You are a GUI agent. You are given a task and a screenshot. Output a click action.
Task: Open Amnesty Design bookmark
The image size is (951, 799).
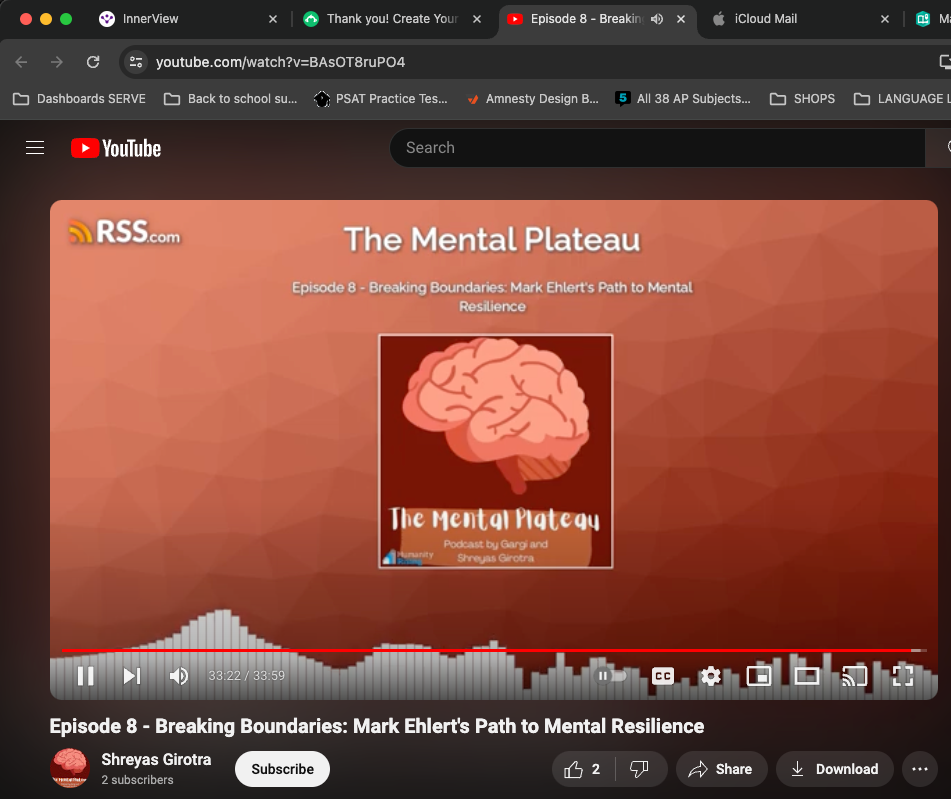tap(533, 98)
